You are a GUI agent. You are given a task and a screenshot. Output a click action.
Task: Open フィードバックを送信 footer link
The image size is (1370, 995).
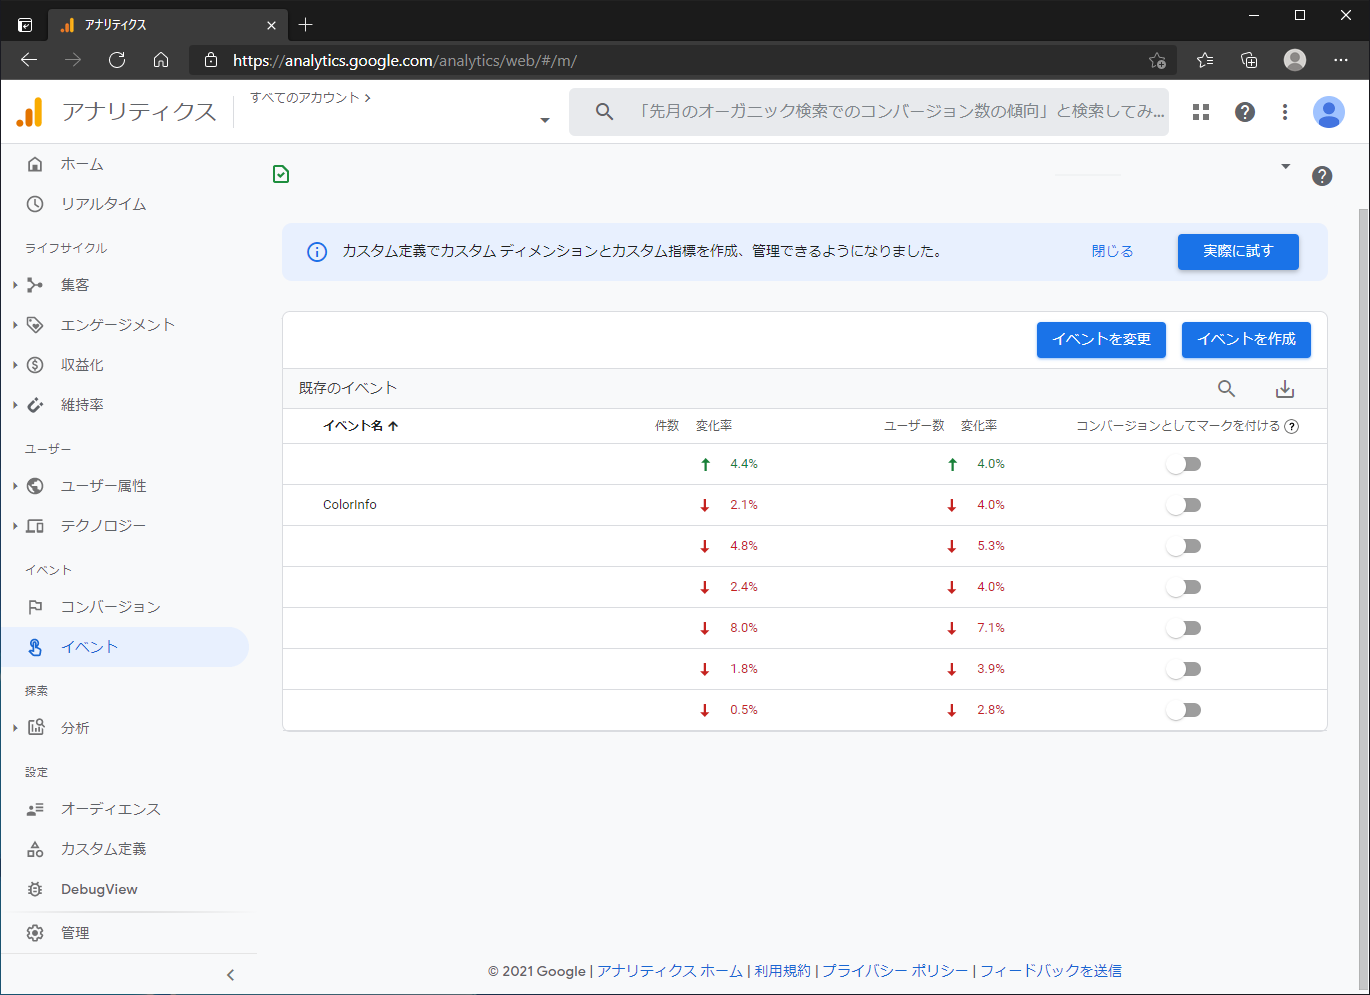1051,971
